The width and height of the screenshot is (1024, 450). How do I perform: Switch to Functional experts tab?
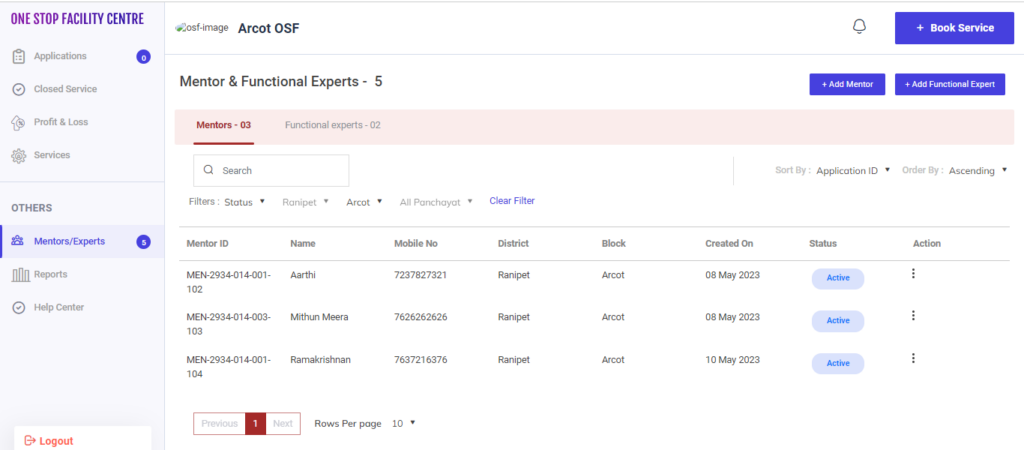[332, 126]
